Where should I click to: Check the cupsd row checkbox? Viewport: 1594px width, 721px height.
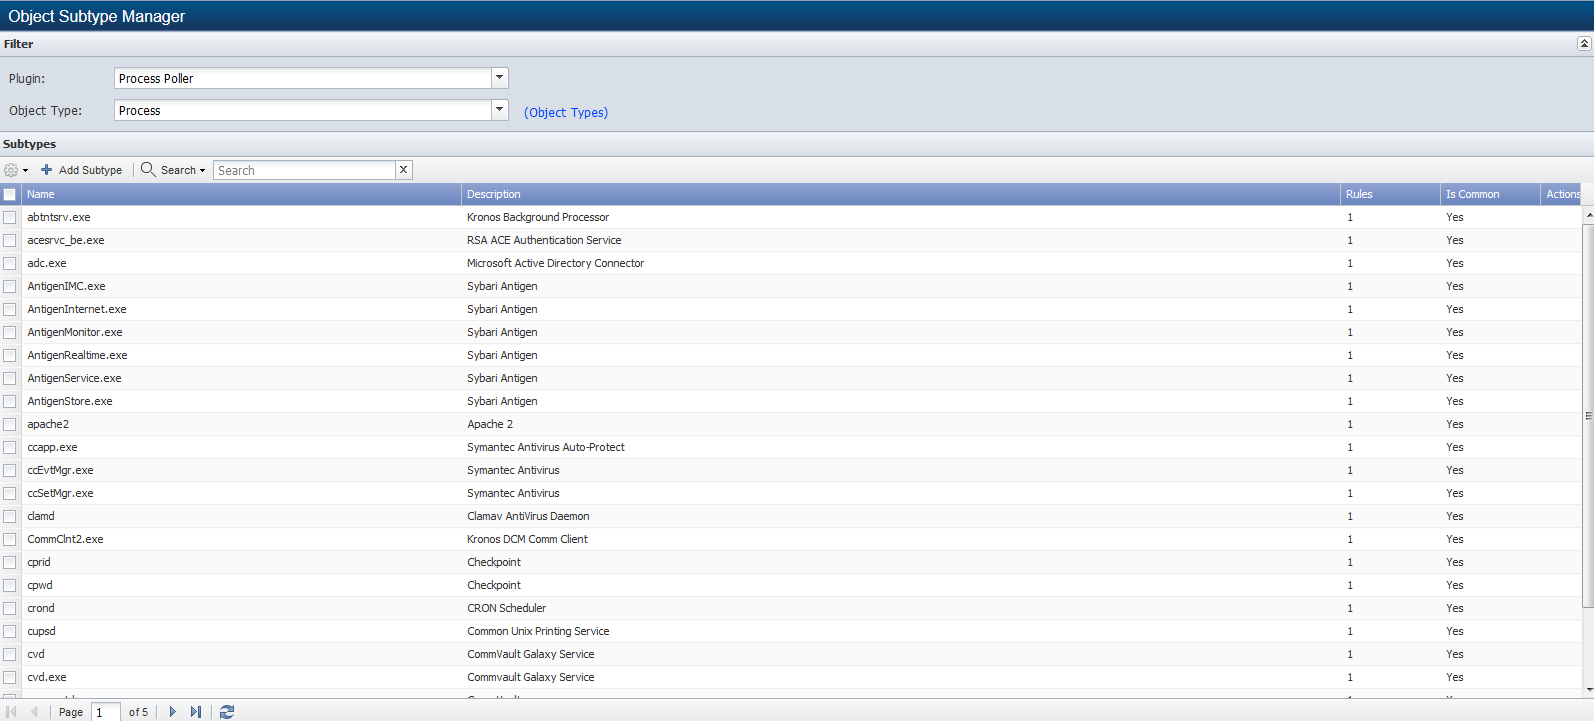tap(9, 631)
